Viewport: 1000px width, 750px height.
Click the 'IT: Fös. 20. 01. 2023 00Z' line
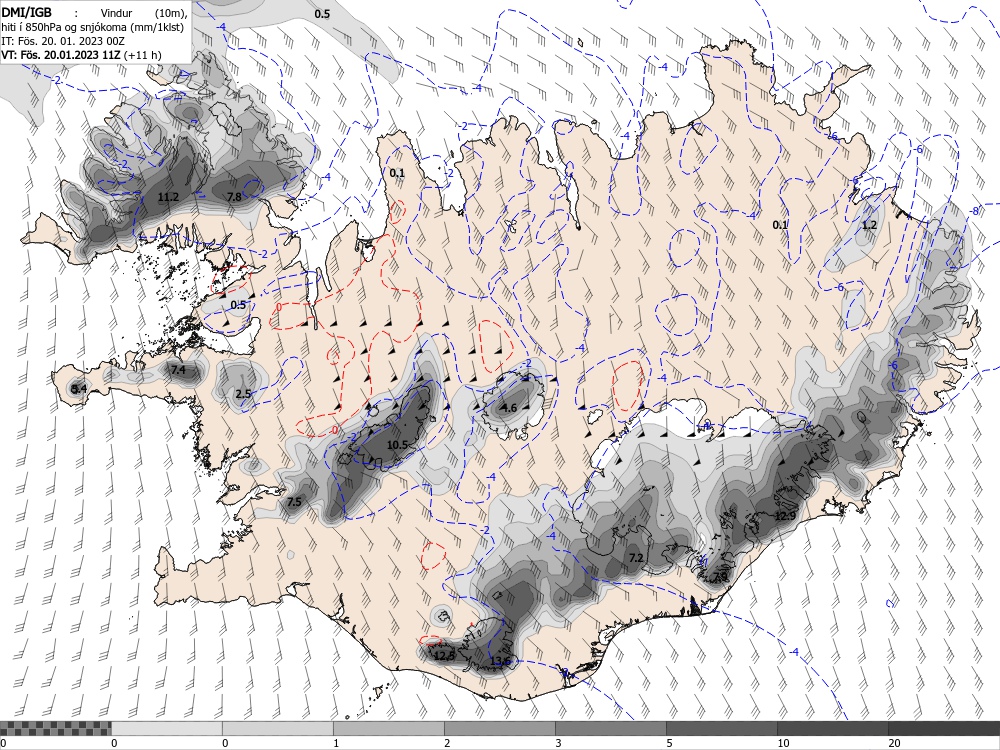pos(63,41)
